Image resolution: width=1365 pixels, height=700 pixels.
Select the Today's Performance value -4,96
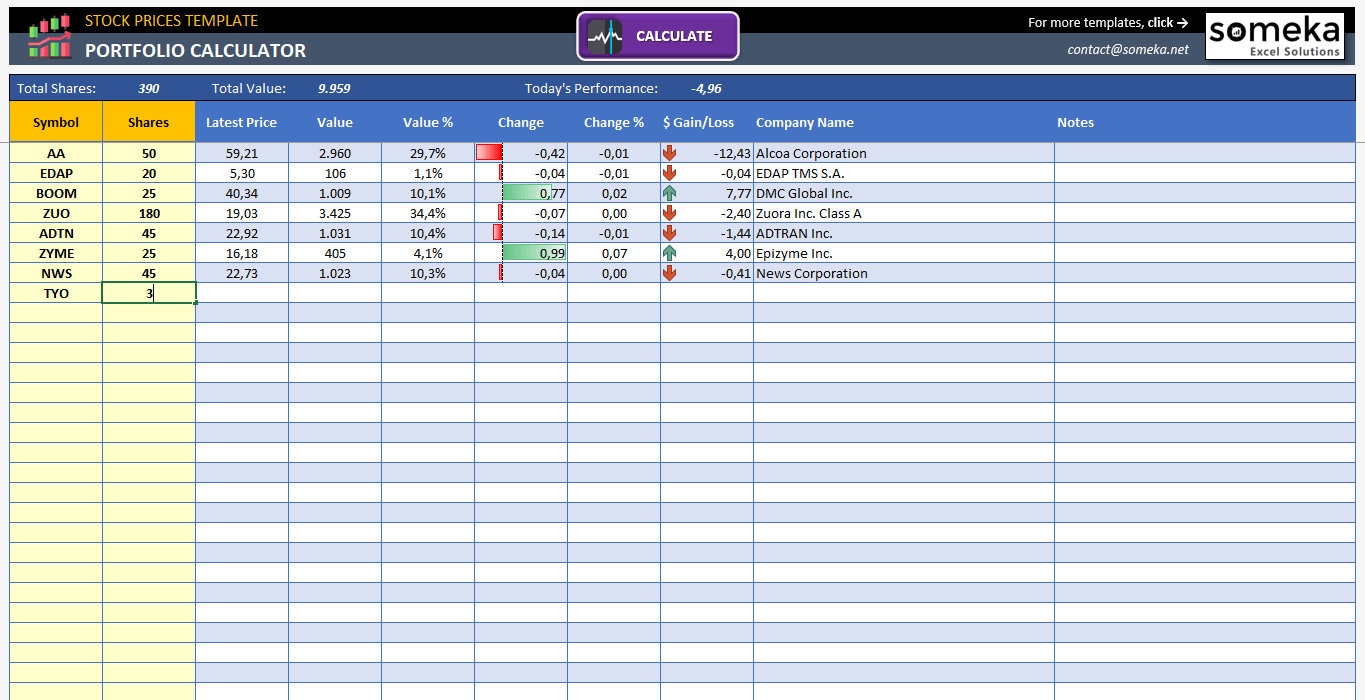point(706,88)
